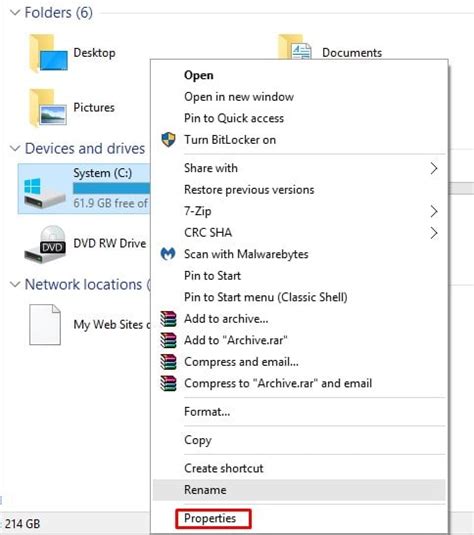Click the BitLocker shield icon

click(x=168, y=140)
